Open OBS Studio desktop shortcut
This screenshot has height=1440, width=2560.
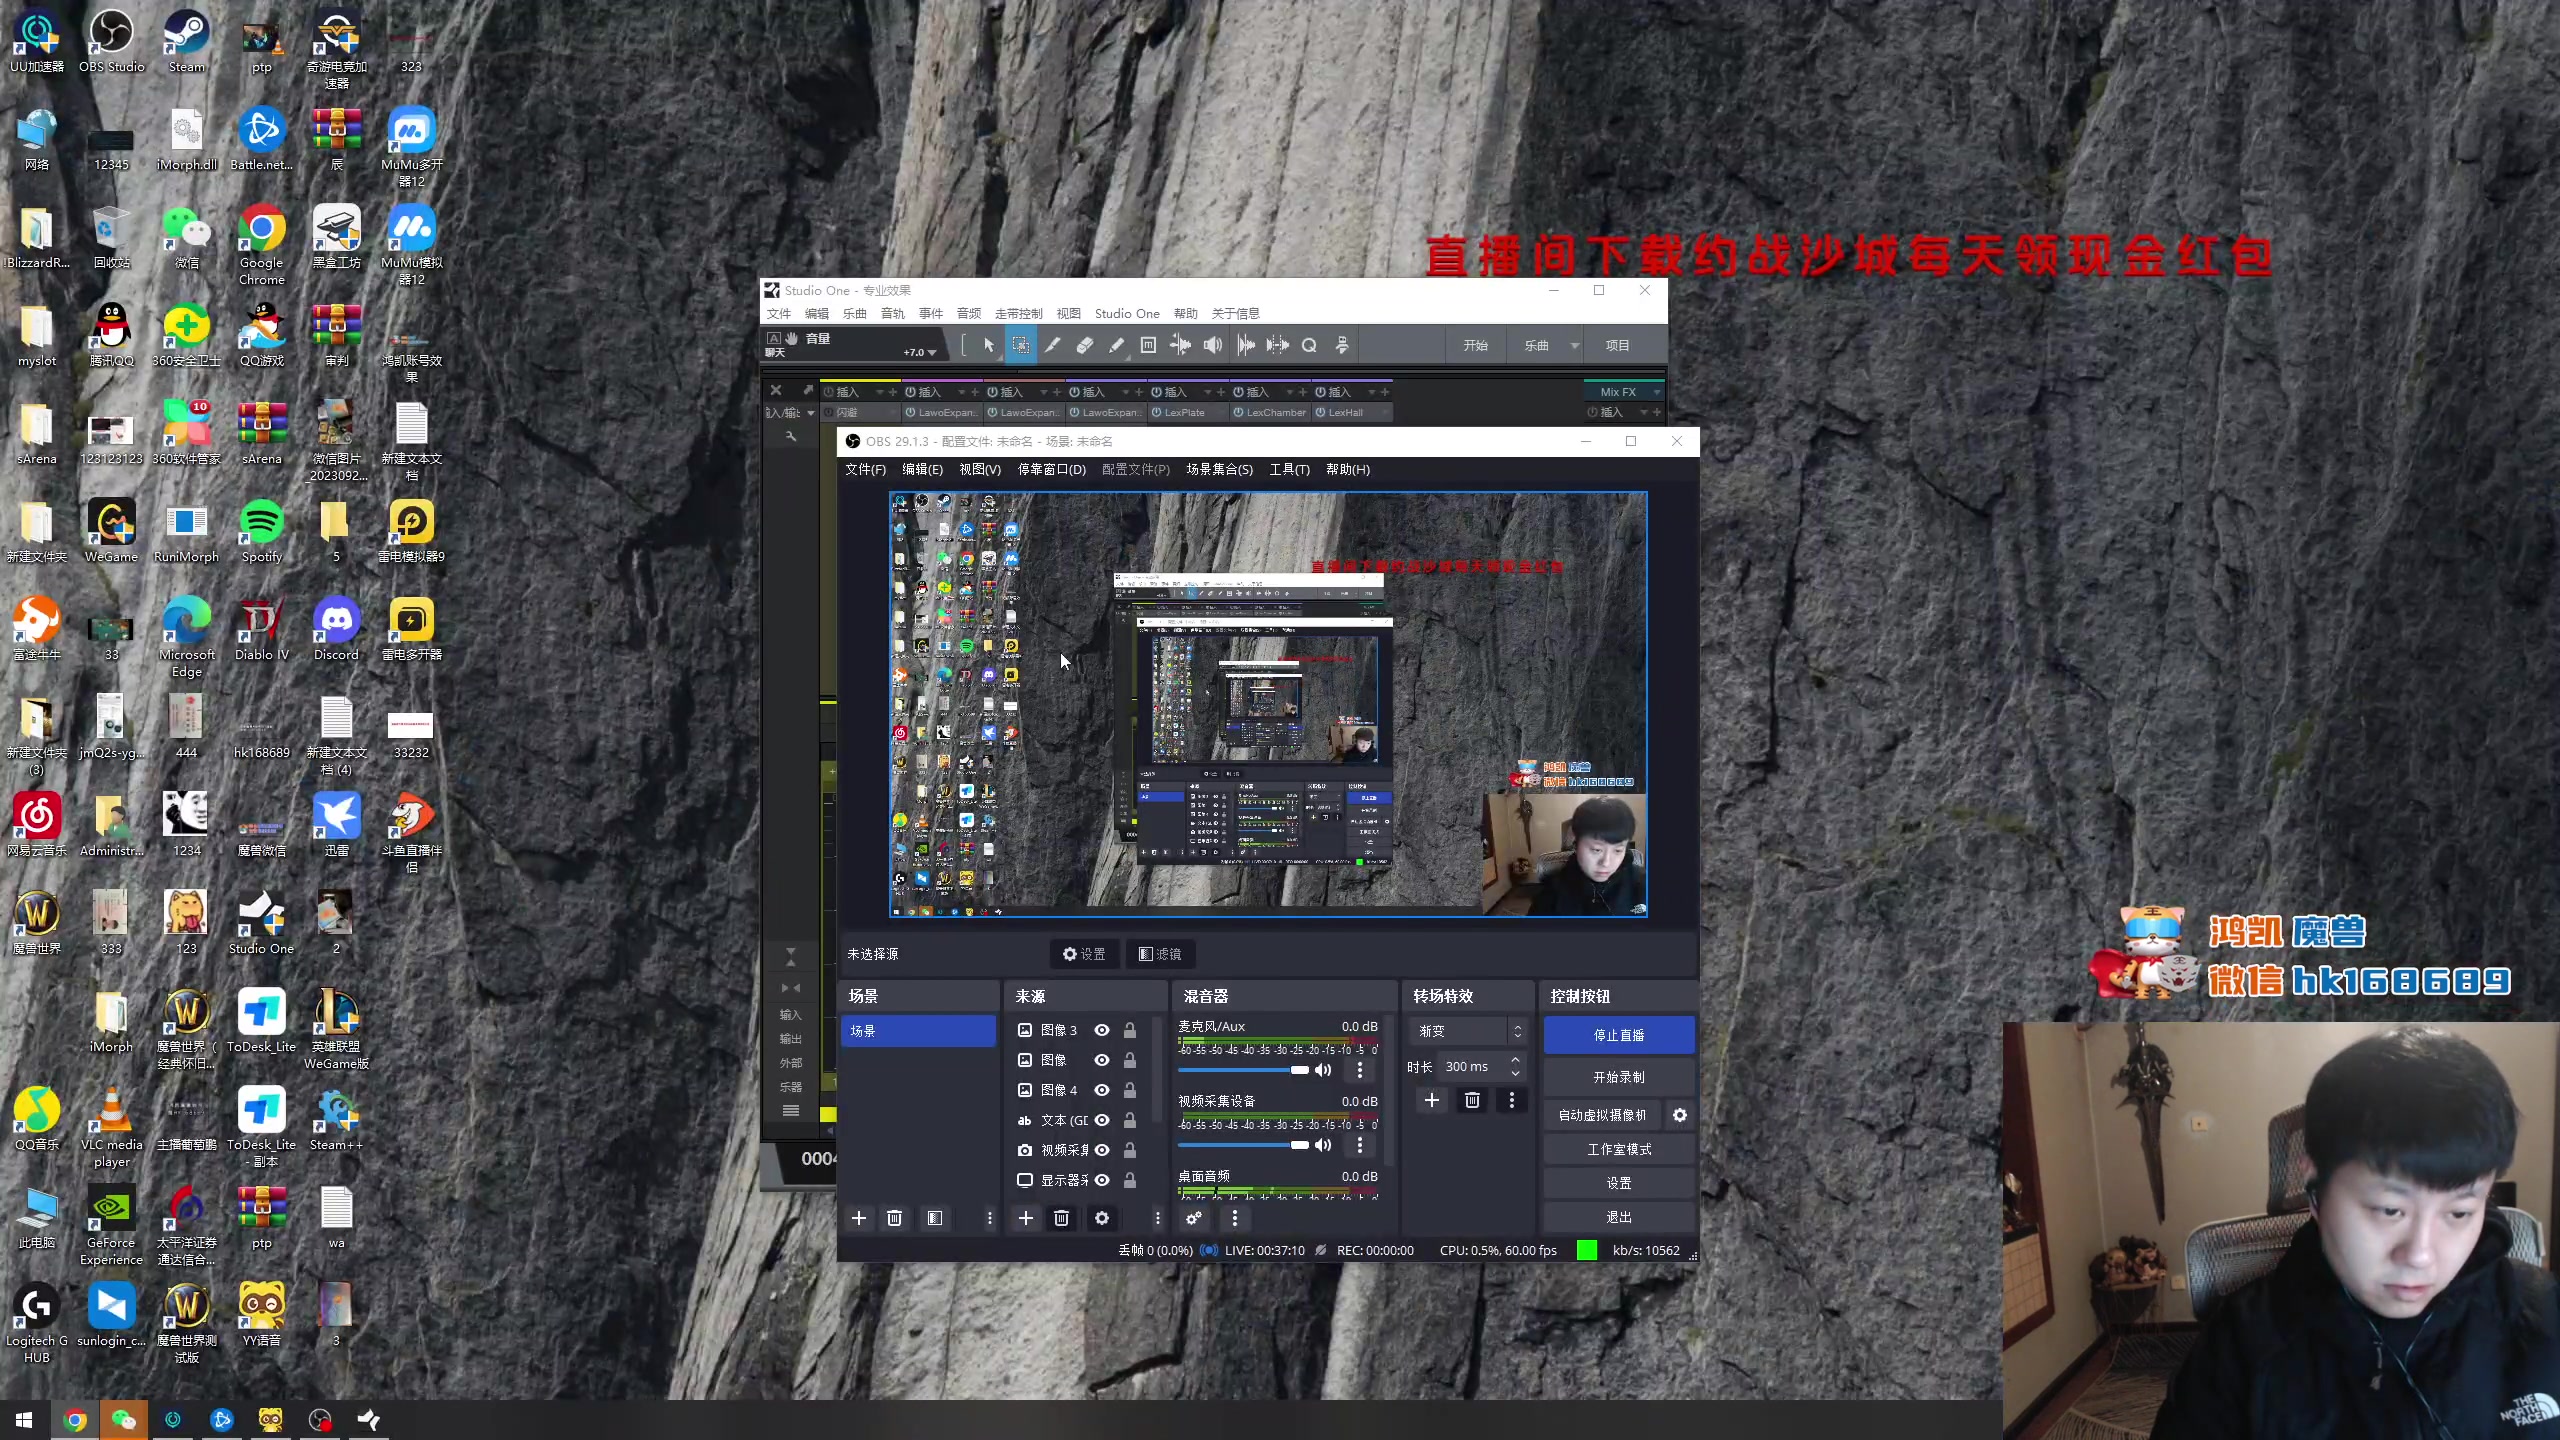tap(112, 41)
